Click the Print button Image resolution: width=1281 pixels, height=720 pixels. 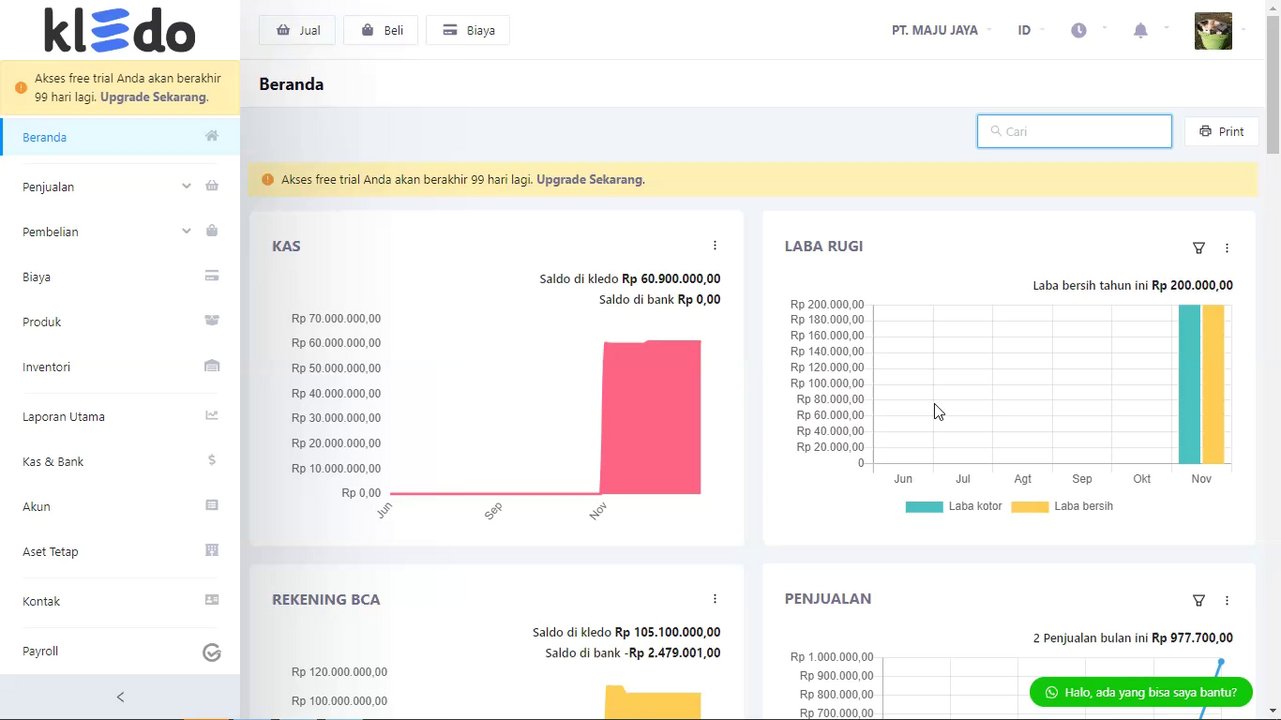pyautogui.click(x=1221, y=131)
